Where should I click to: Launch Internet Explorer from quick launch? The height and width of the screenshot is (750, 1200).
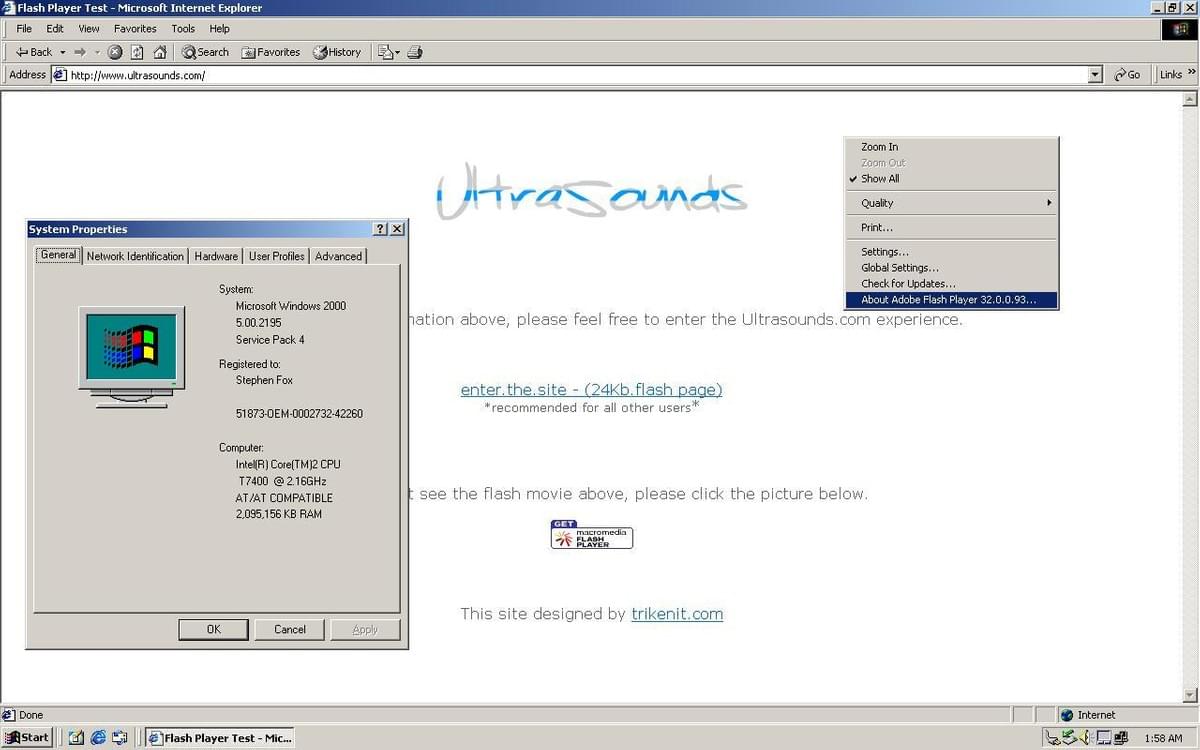(x=98, y=738)
